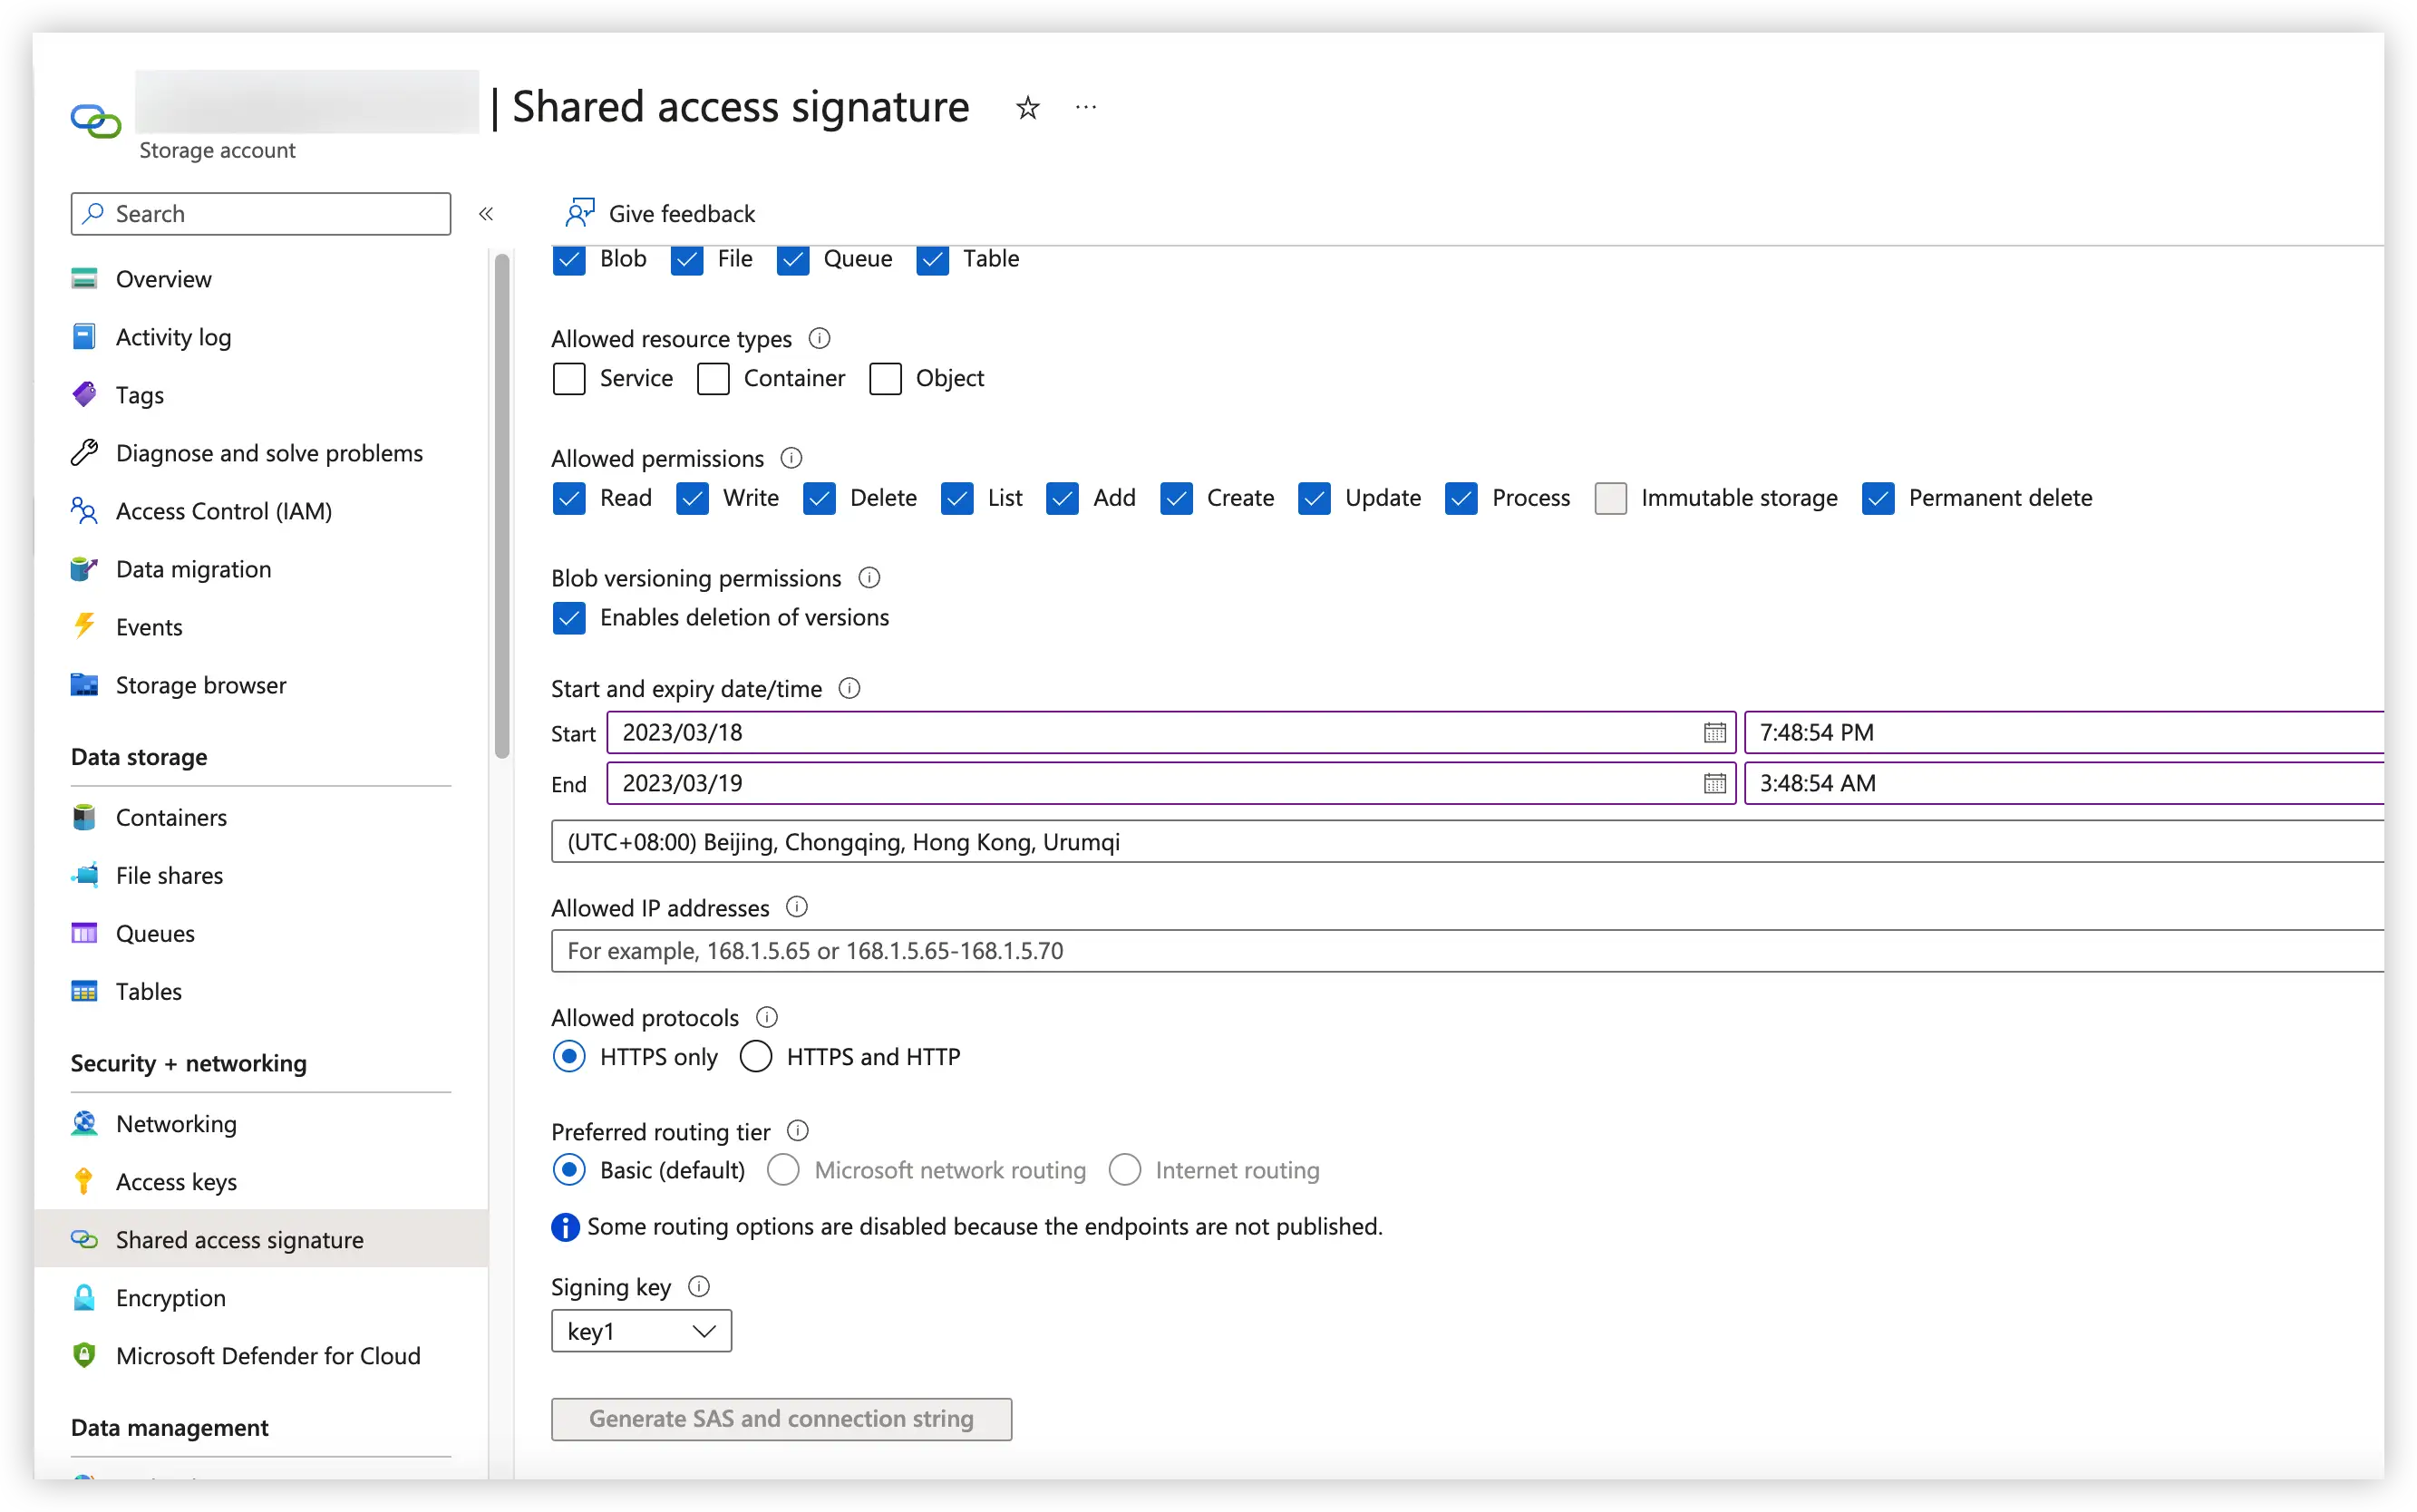
Task: Select the Basic (default) routing tier
Action: [x=569, y=1169]
